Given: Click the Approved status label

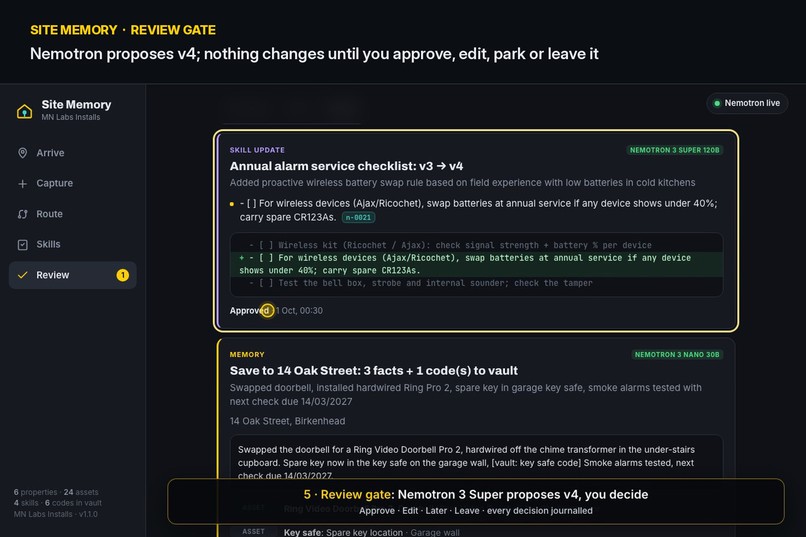Looking at the screenshot, I should [x=249, y=310].
